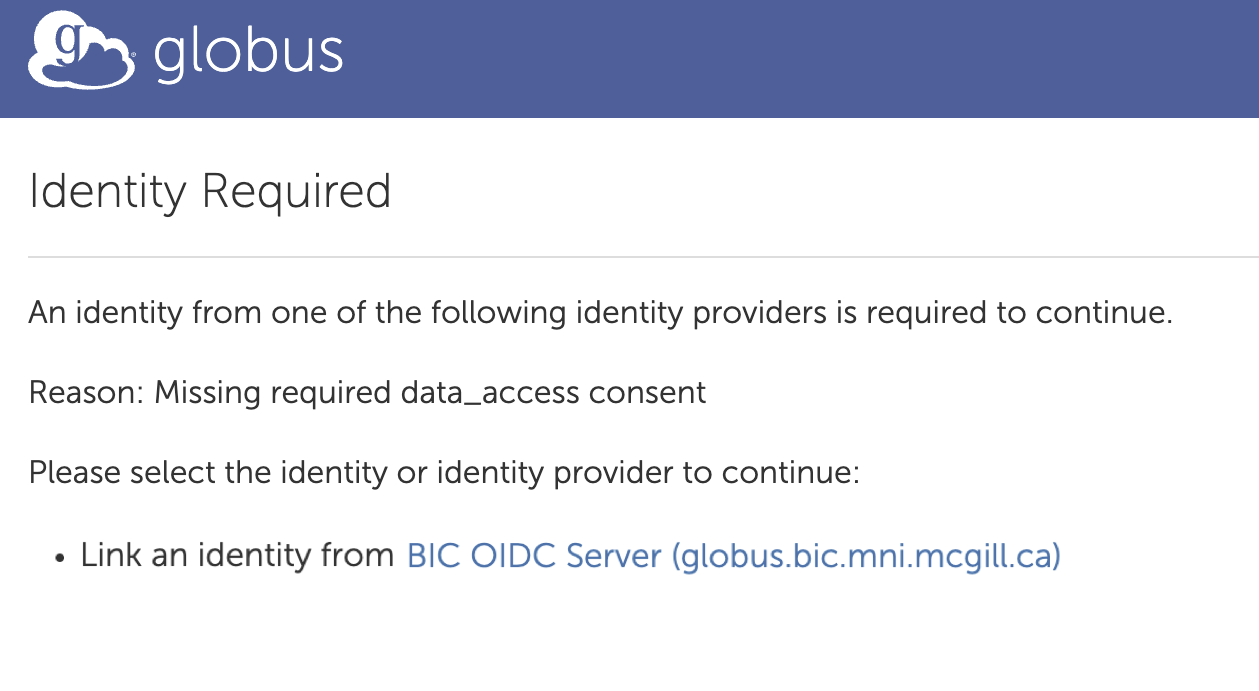1259x691 pixels.
Task: Click "required to continue." ending the first sentence
Action: 1019,313
